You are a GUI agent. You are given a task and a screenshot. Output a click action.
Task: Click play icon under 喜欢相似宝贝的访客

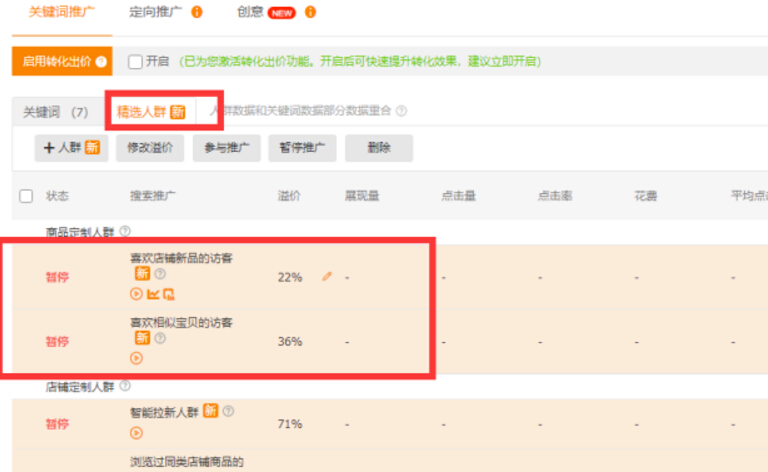point(136,358)
